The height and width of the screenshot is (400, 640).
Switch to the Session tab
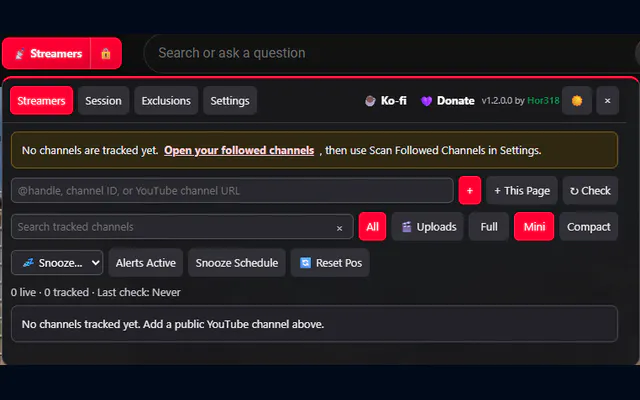click(x=103, y=101)
